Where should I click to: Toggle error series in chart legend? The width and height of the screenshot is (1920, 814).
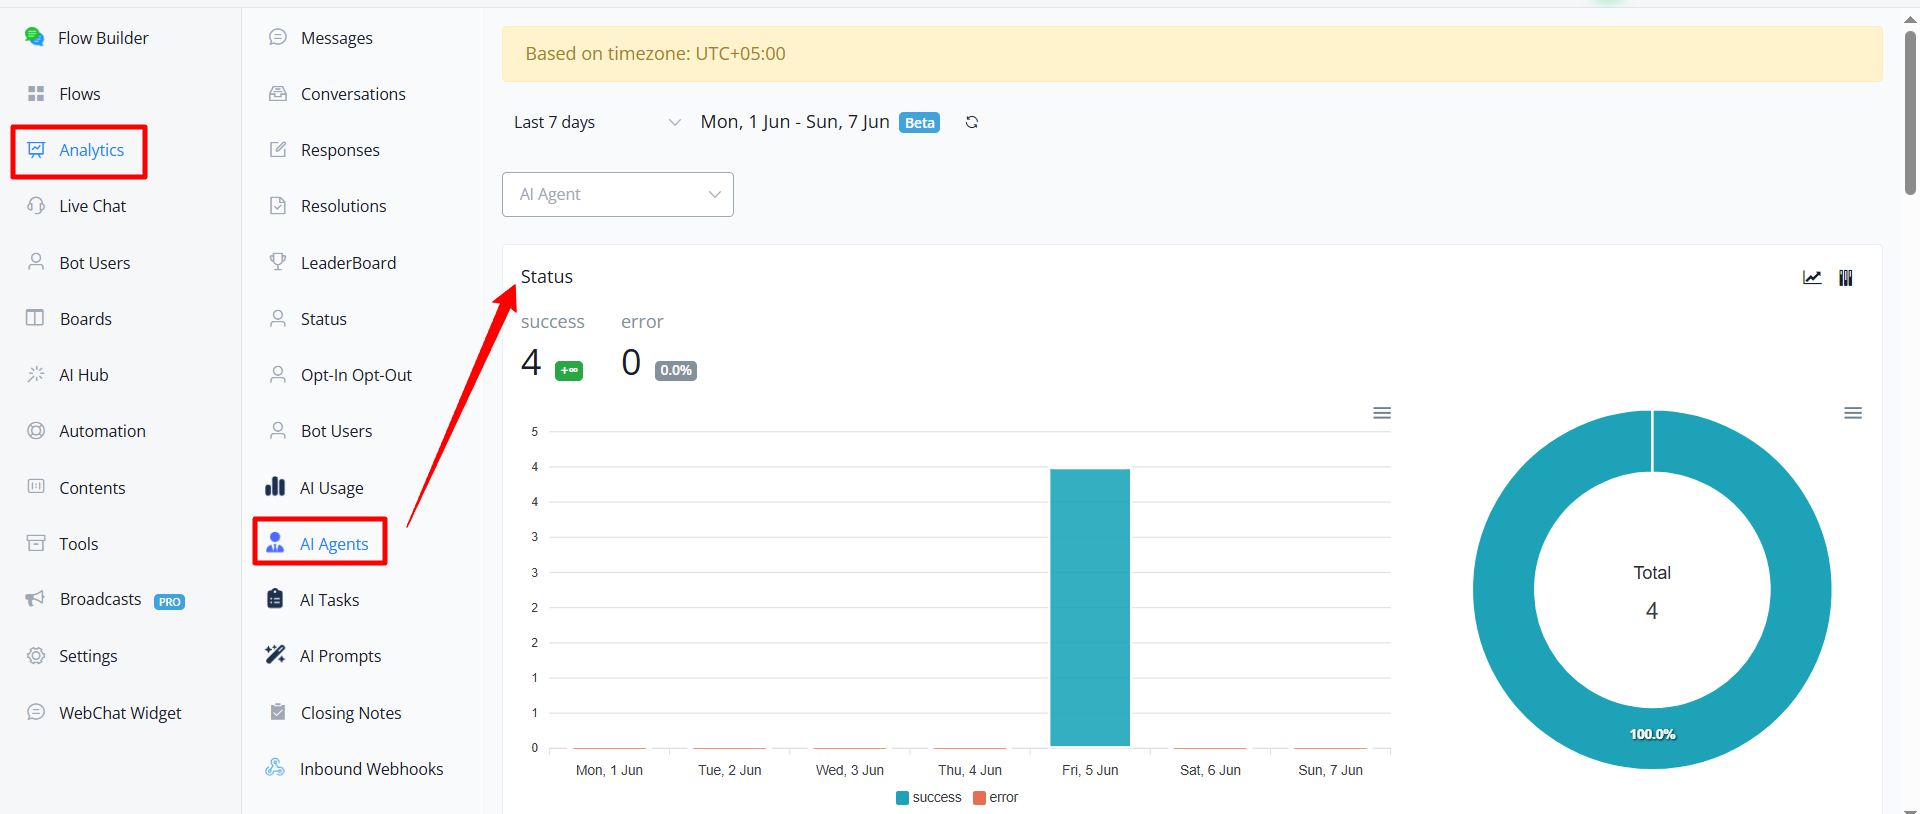[996, 797]
